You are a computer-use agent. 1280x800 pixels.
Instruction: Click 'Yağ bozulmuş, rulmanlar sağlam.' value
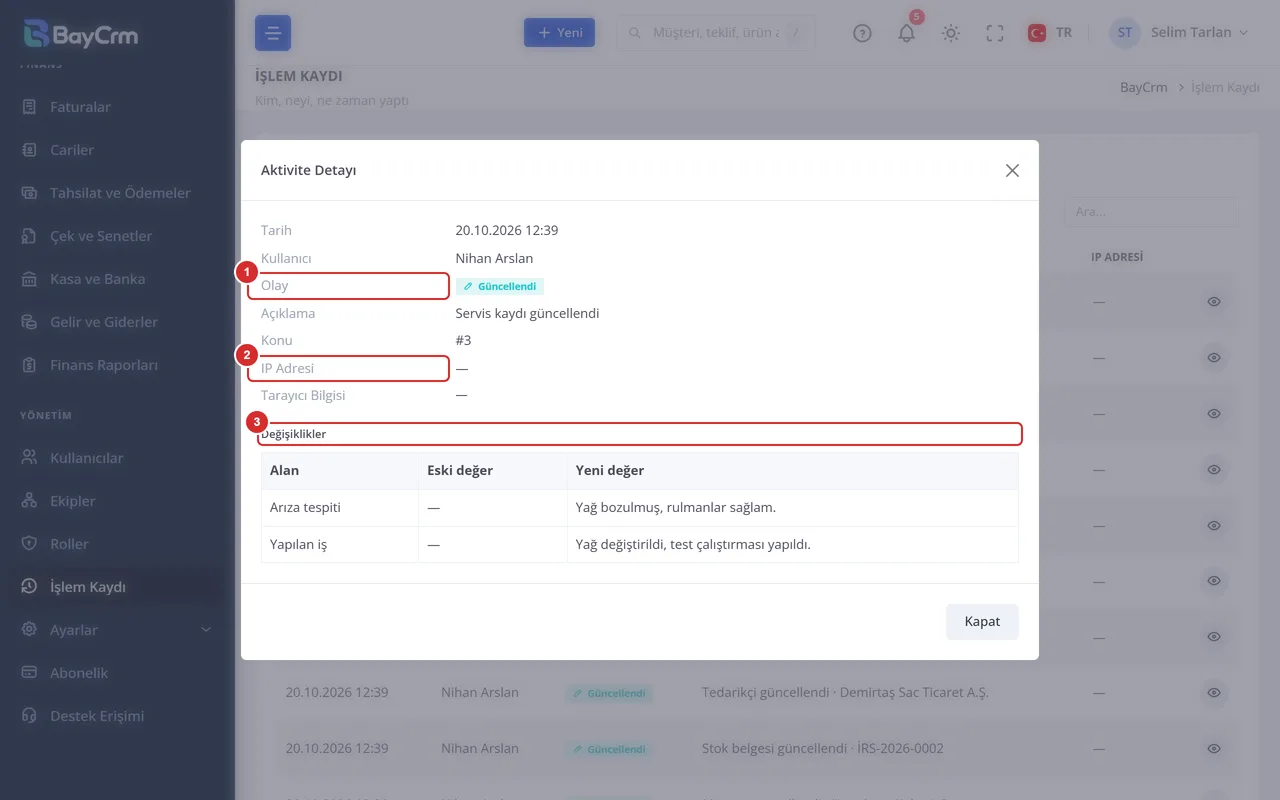click(x=676, y=507)
